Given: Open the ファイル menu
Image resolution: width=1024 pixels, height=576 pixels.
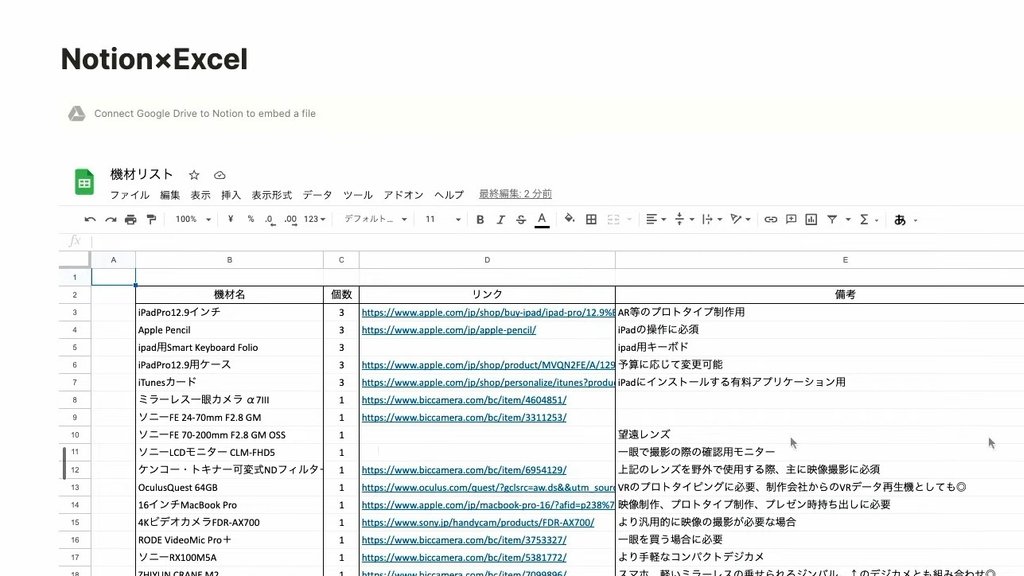Looking at the screenshot, I should (x=129, y=195).
